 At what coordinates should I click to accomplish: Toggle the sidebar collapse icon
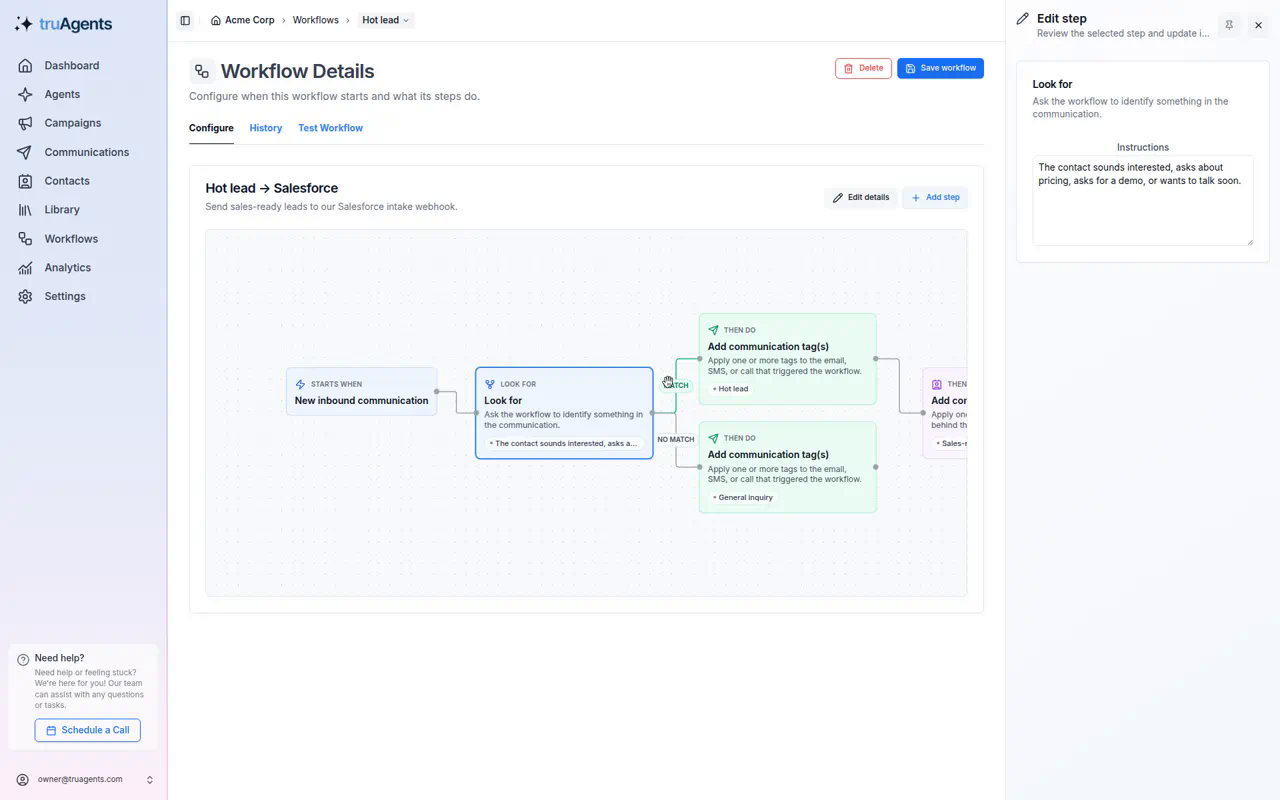(185, 20)
